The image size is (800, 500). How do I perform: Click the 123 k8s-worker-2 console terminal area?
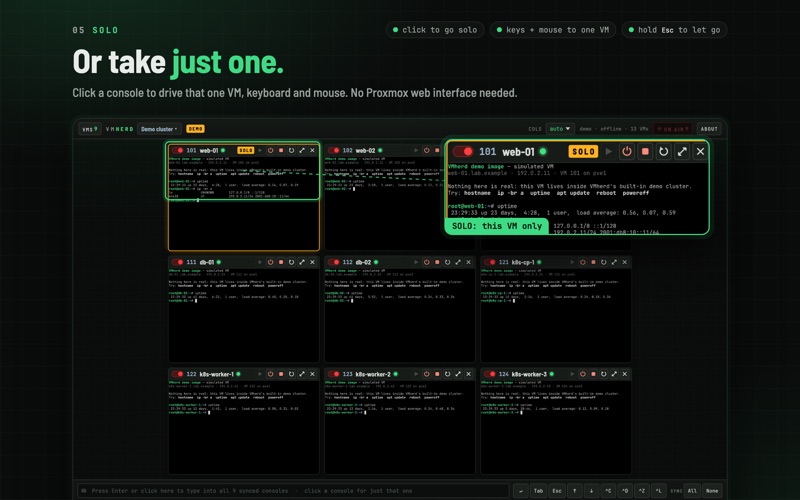click(x=400, y=427)
